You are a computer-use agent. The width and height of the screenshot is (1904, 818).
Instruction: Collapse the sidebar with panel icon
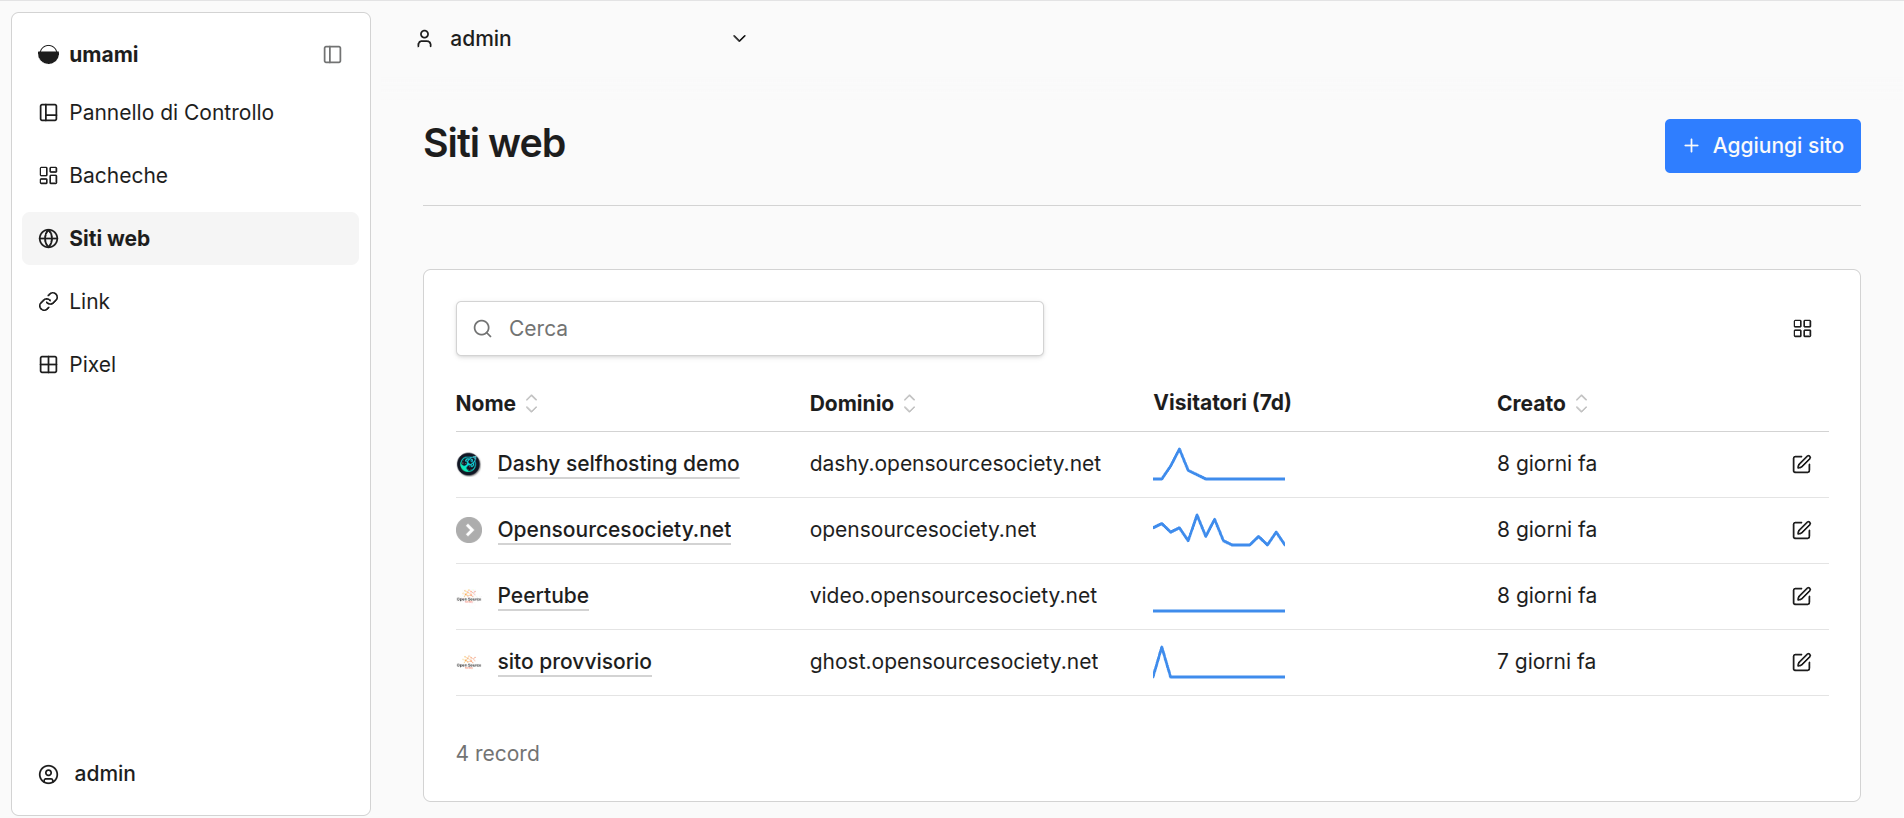click(x=333, y=54)
